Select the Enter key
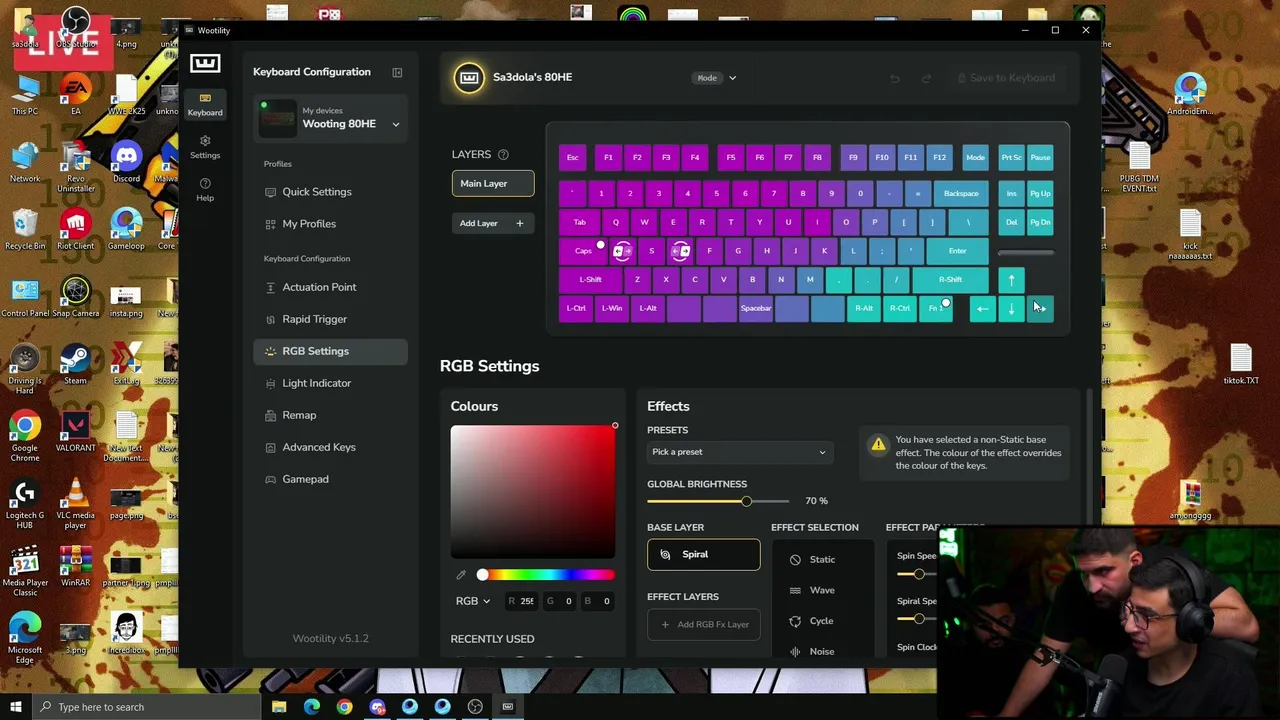Image resolution: width=1280 pixels, height=720 pixels. click(x=957, y=251)
